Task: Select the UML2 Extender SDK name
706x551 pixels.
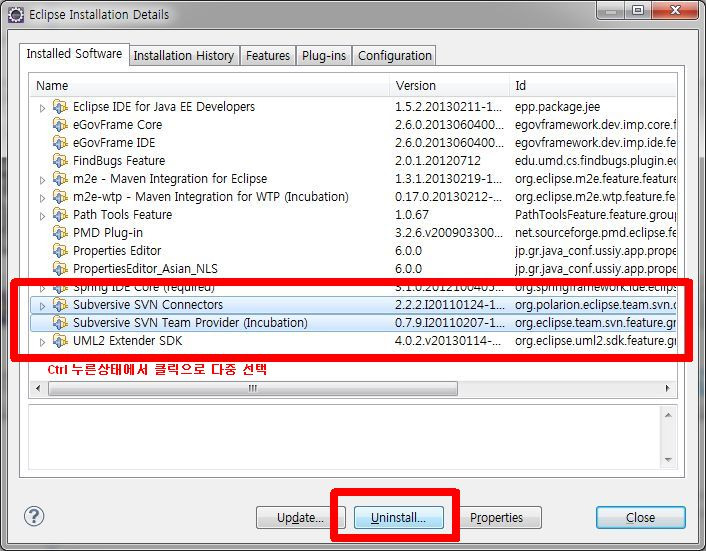Action: click(x=127, y=341)
